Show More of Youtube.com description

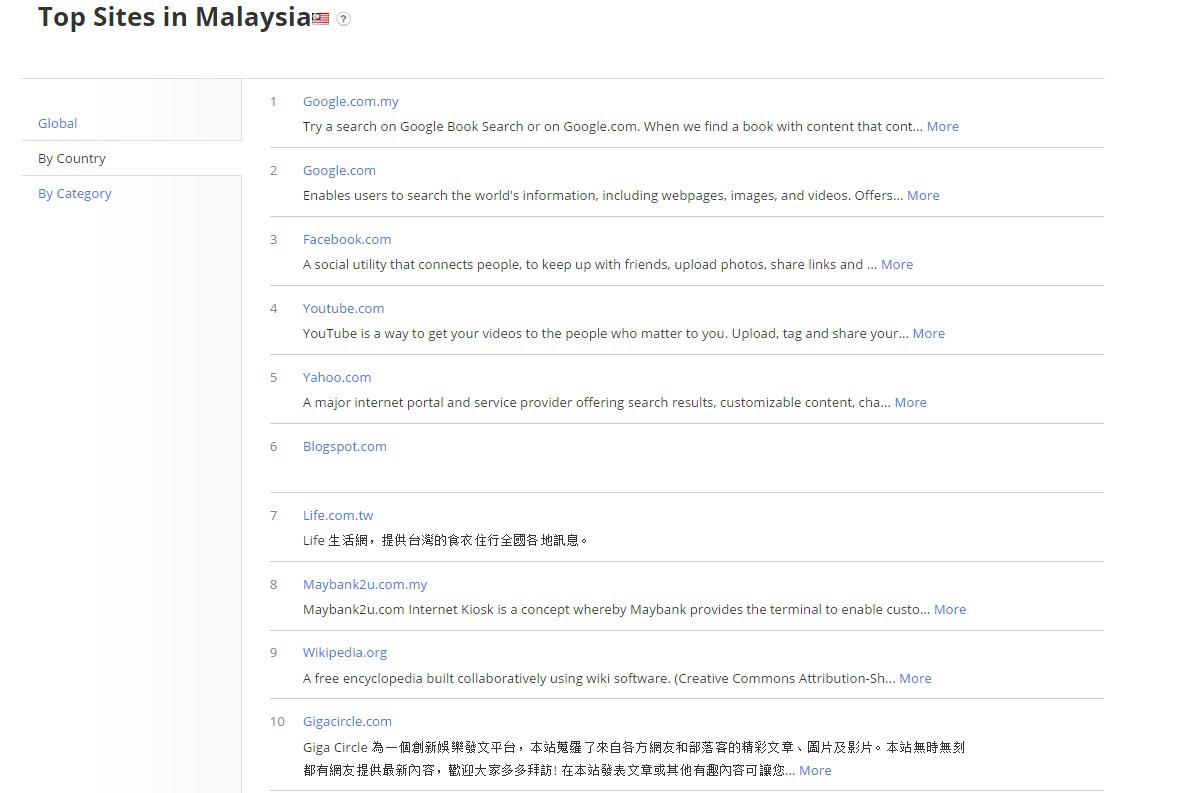[928, 333]
